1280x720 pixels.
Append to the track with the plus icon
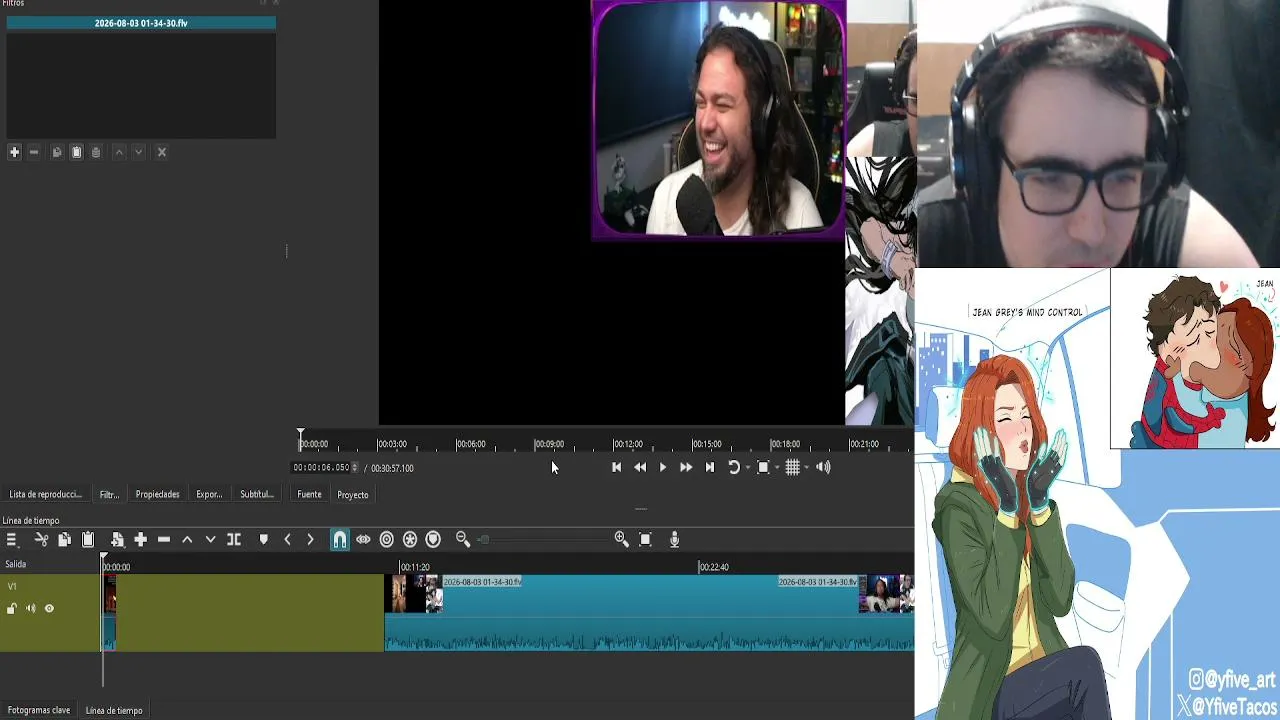click(140, 540)
